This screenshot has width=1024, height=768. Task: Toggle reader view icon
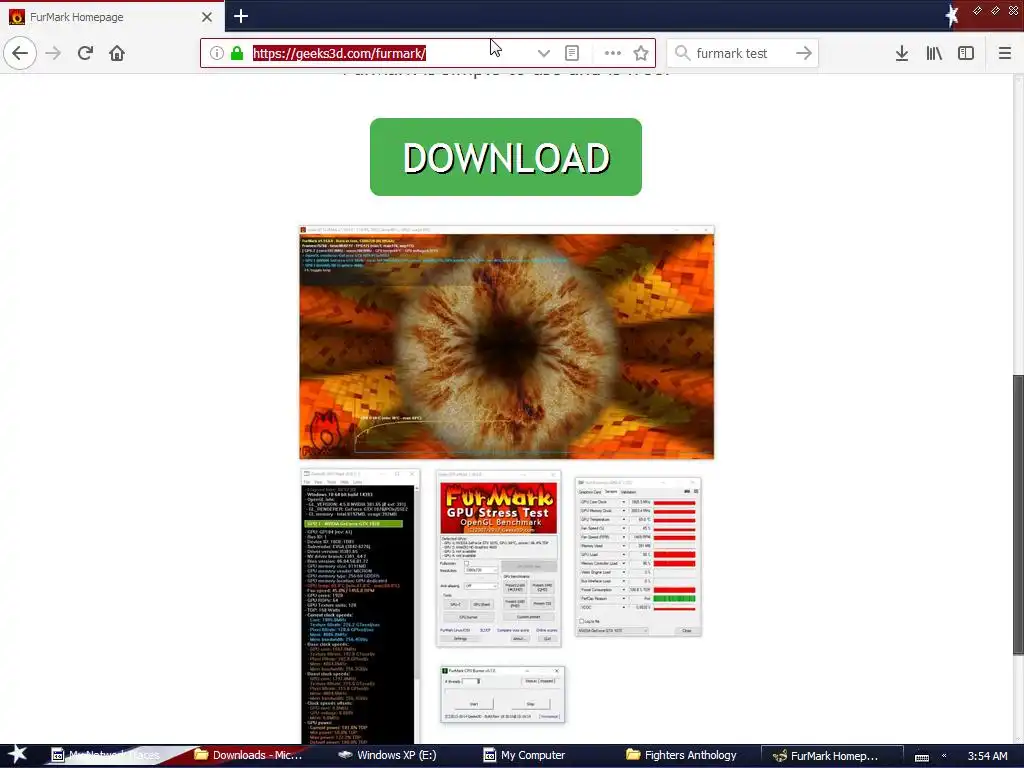pos(572,54)
